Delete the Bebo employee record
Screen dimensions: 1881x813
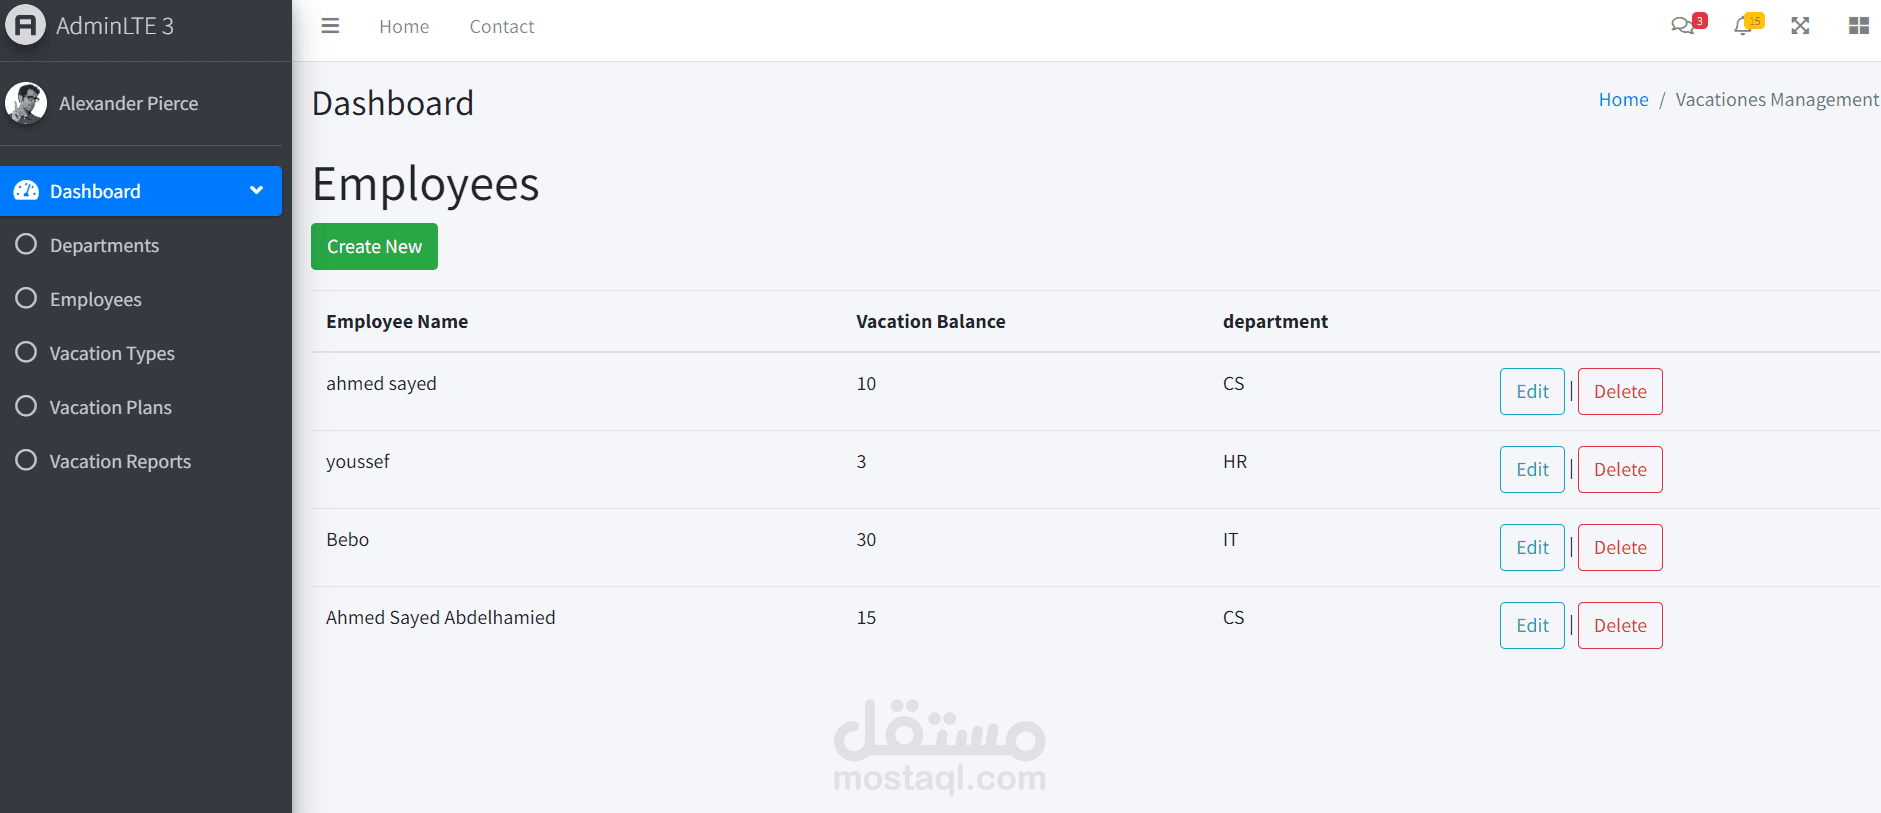(x=1620, y=547)
